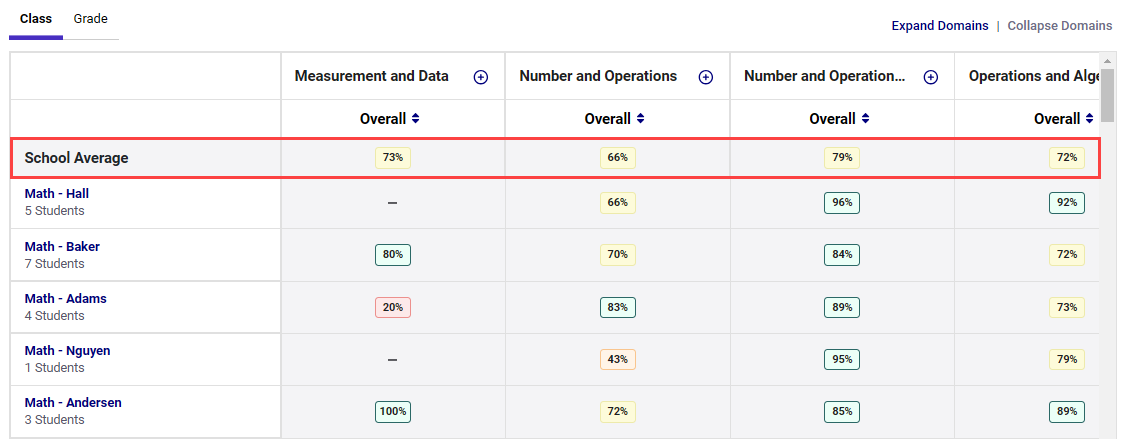Select School Average 79% score badge

(842, 158)
